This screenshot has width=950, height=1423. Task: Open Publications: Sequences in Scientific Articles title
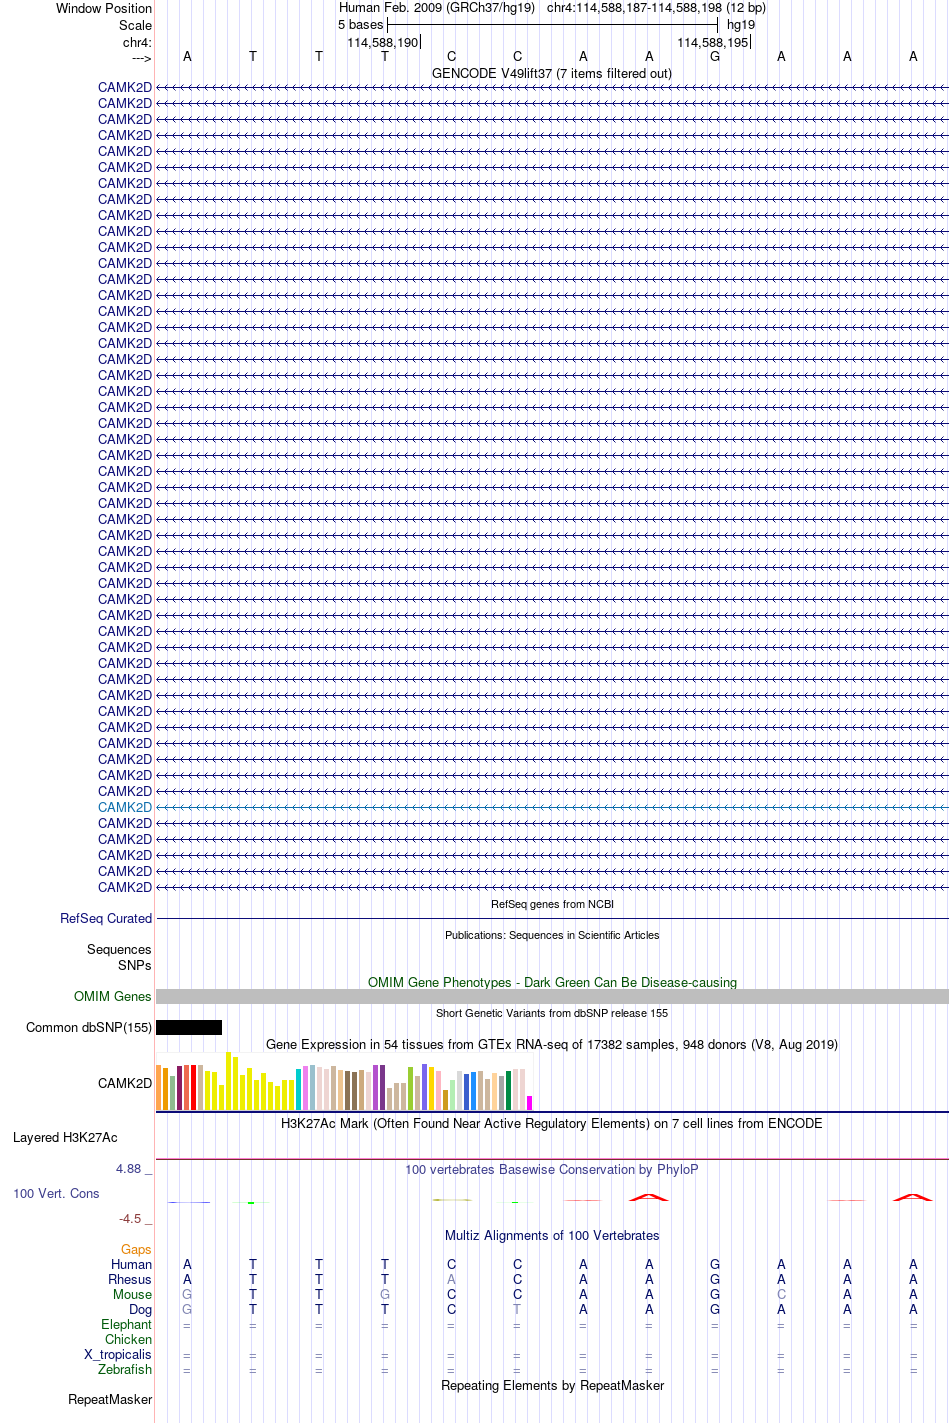(552, 935)
